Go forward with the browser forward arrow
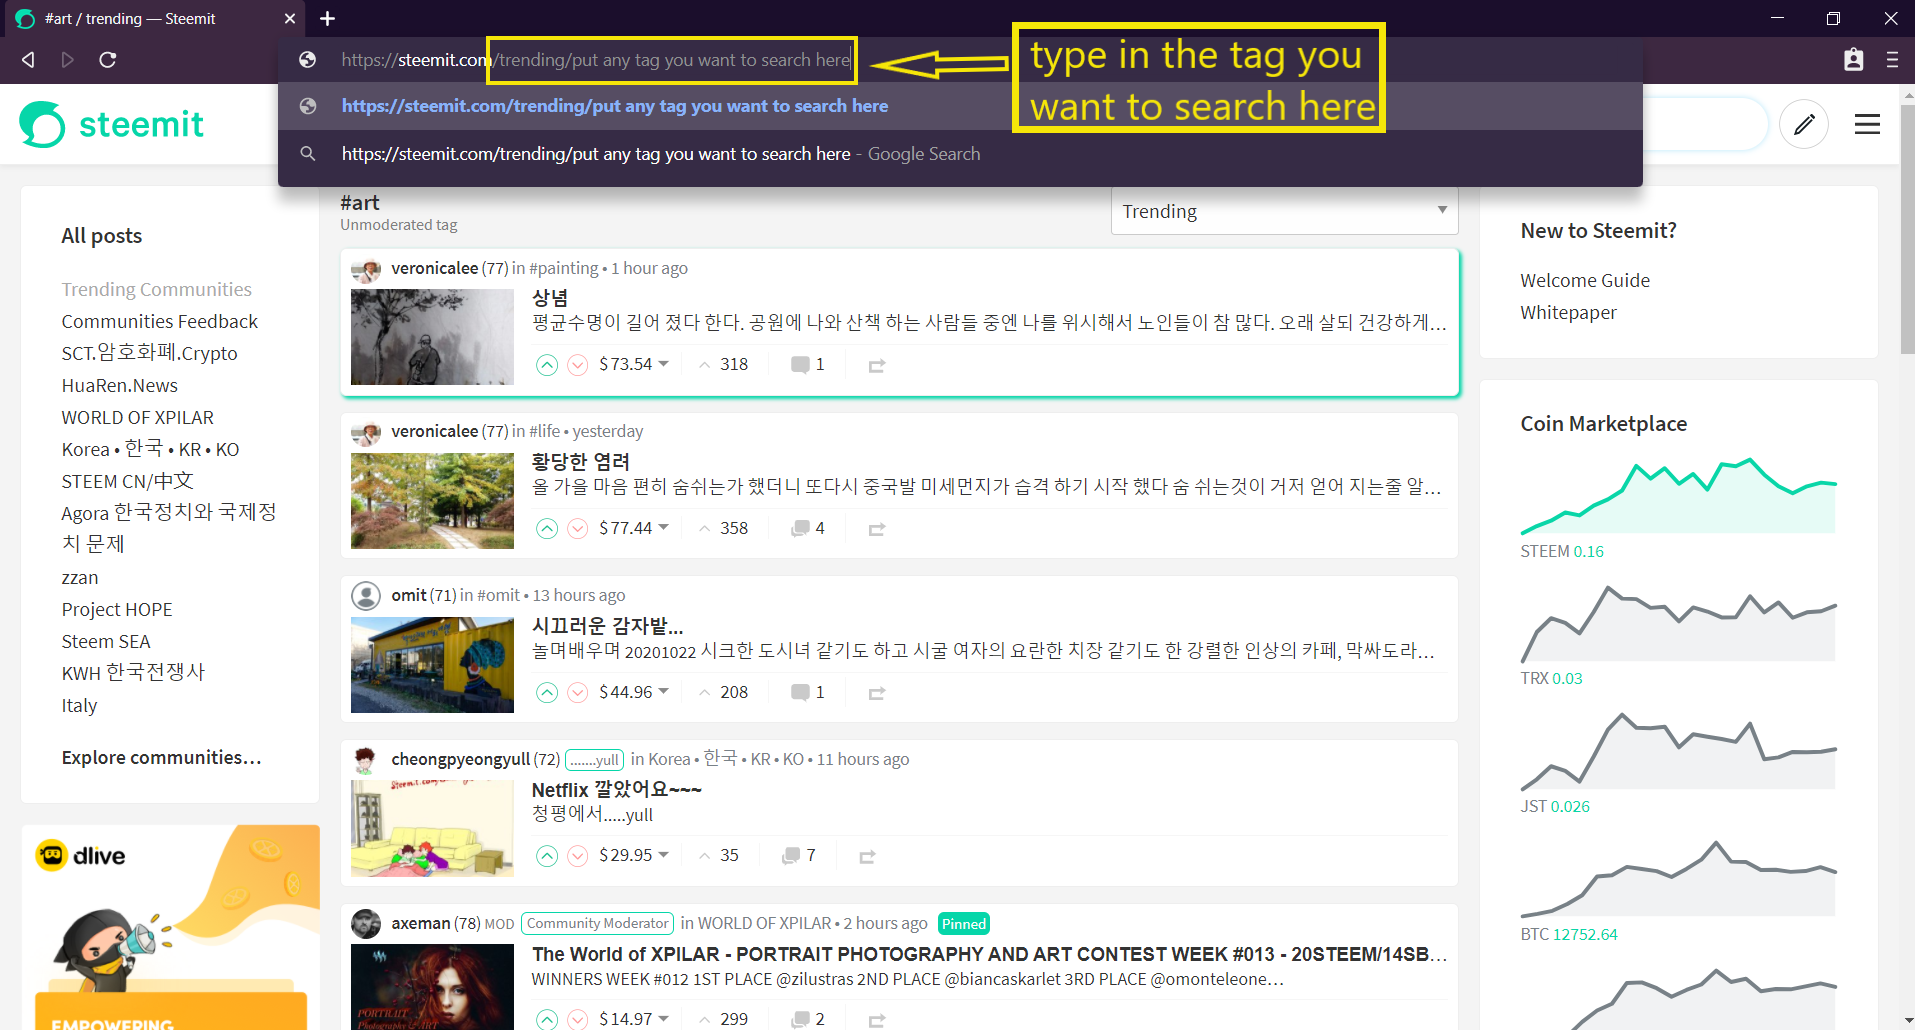The image size is (1915, 1030). click(68, 60)
